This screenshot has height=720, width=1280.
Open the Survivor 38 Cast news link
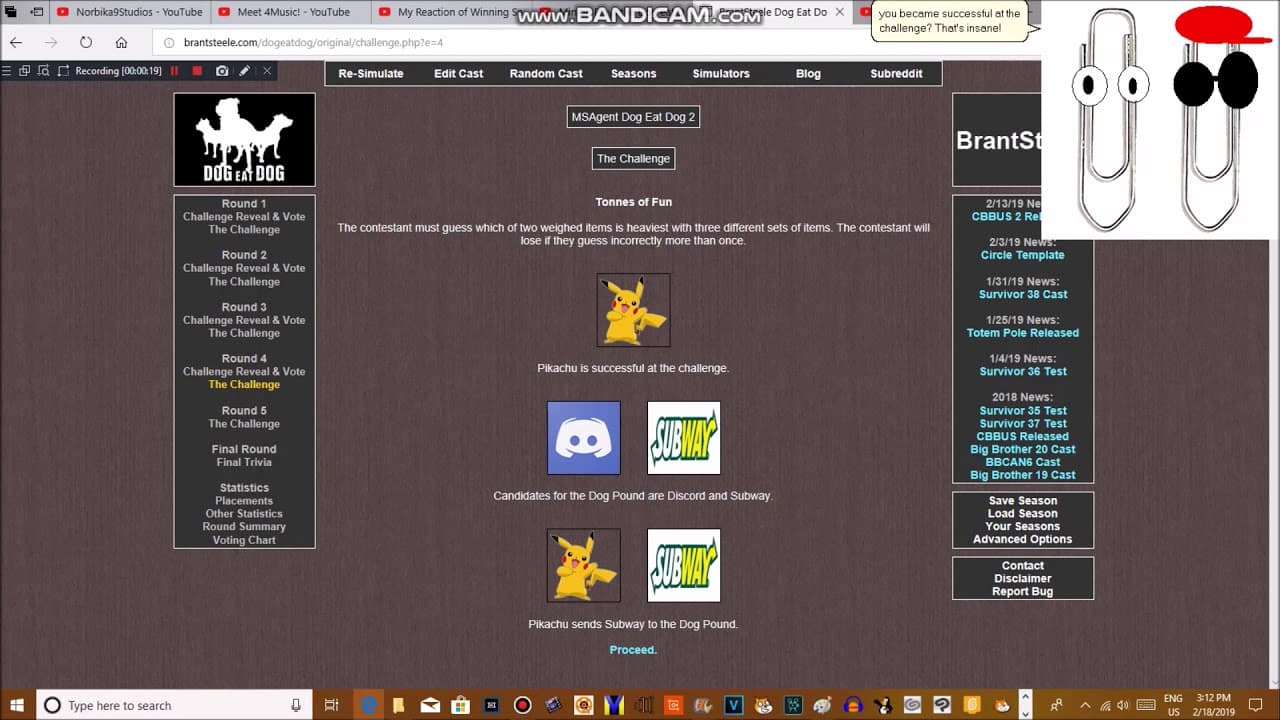tap(1022, 294)
